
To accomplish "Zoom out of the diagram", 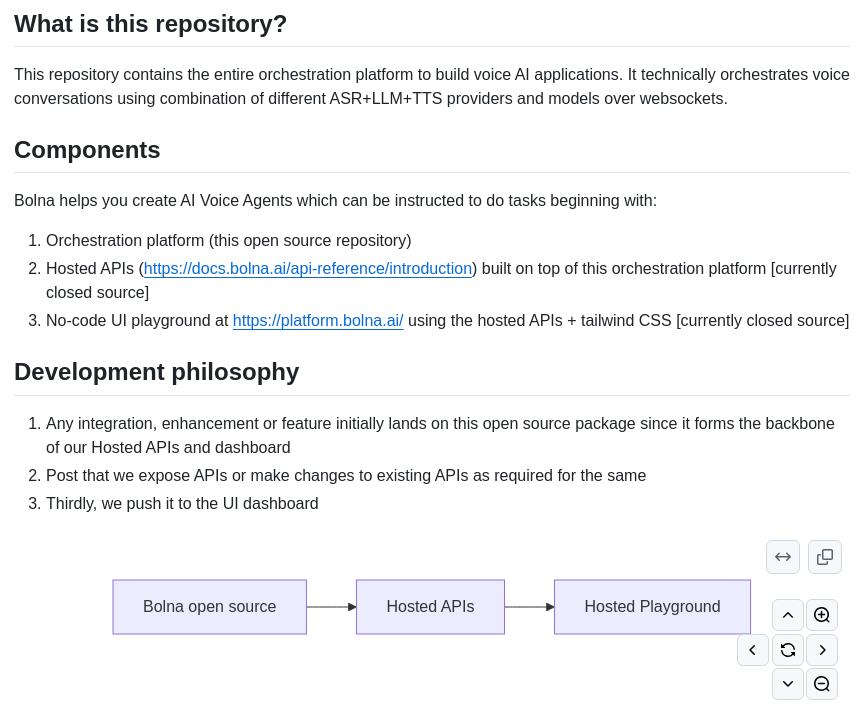I will coord(822,684).
